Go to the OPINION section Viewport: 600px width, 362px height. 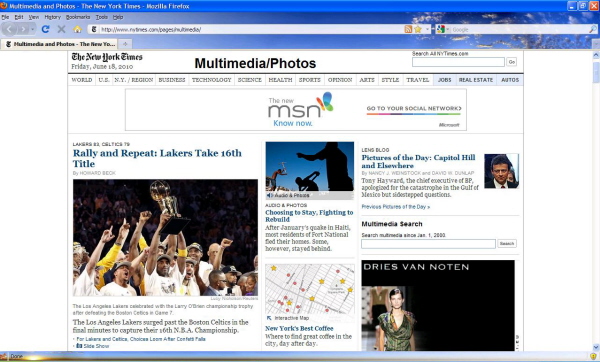tap(340, 80)
